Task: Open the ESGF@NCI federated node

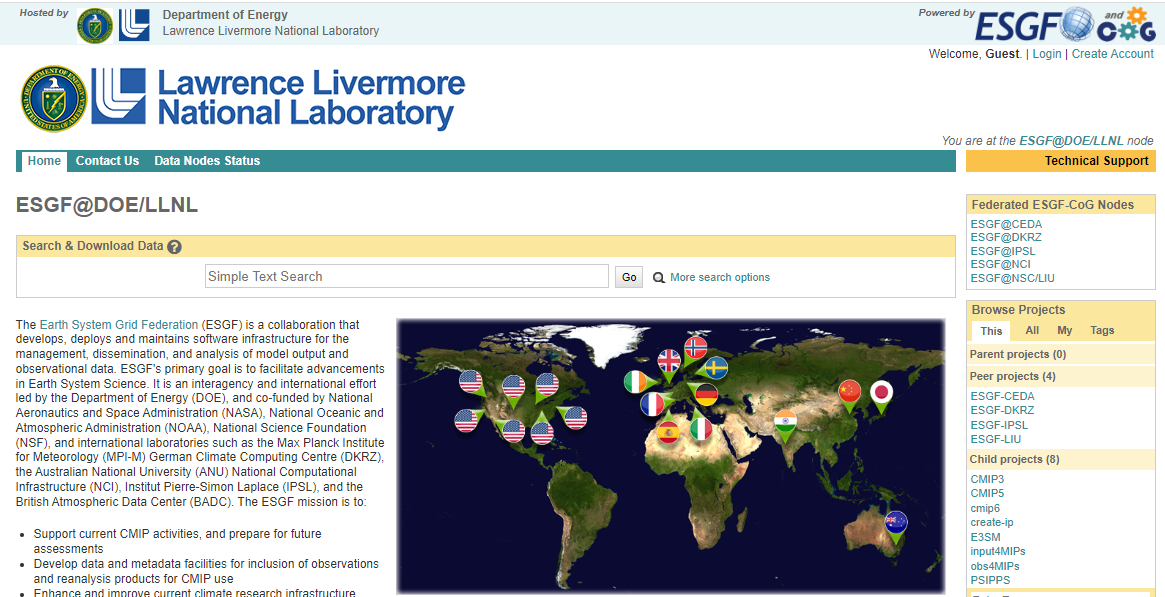Action: pos(1000,265)
